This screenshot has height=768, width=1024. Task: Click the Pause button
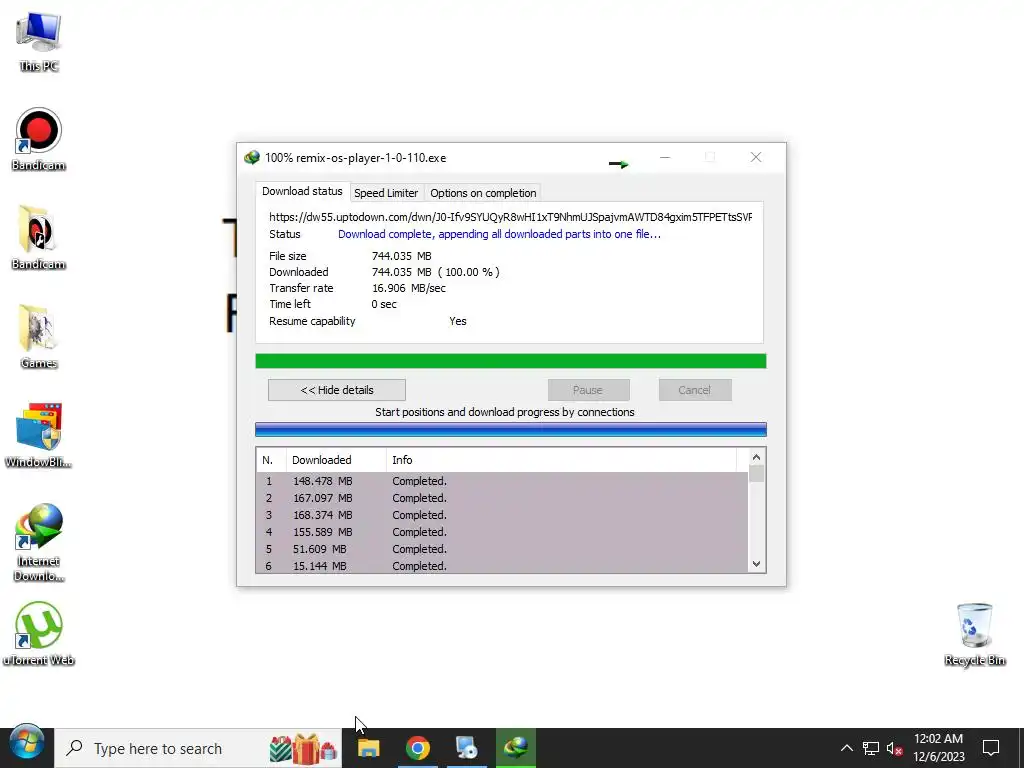588,390
